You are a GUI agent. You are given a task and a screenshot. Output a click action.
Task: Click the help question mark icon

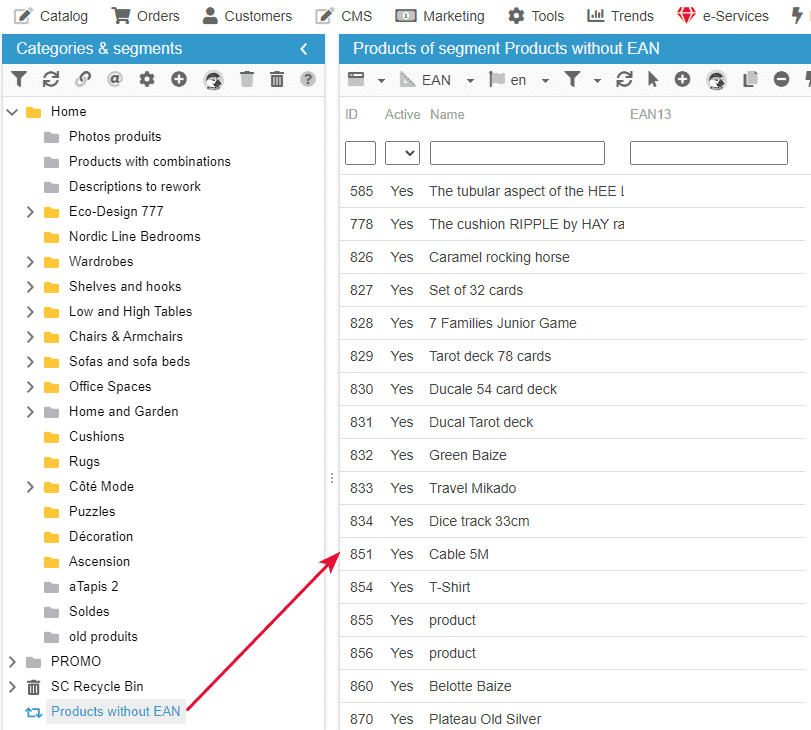(x=308, y=80)
